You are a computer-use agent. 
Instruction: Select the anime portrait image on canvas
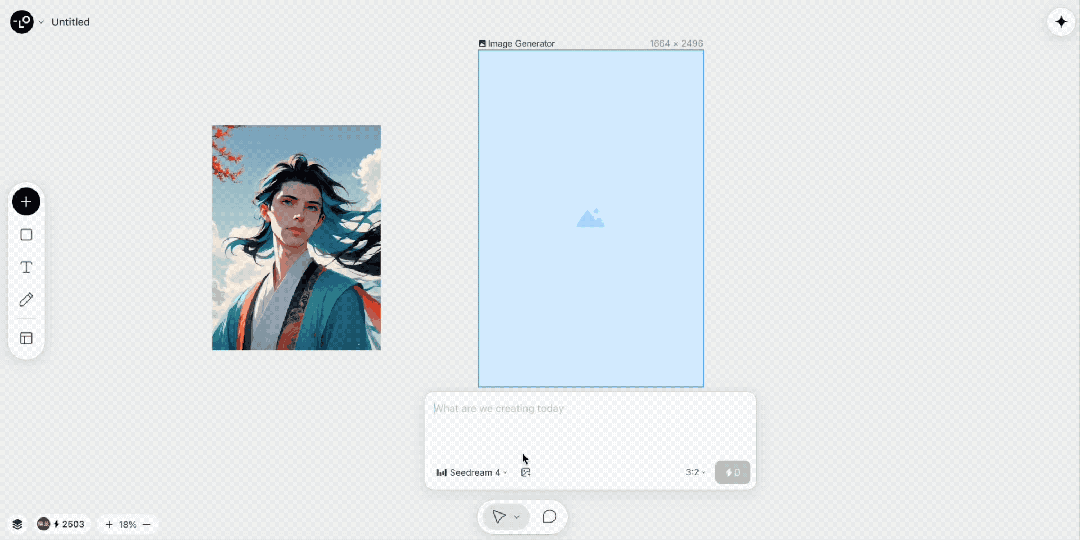[296, 237]
